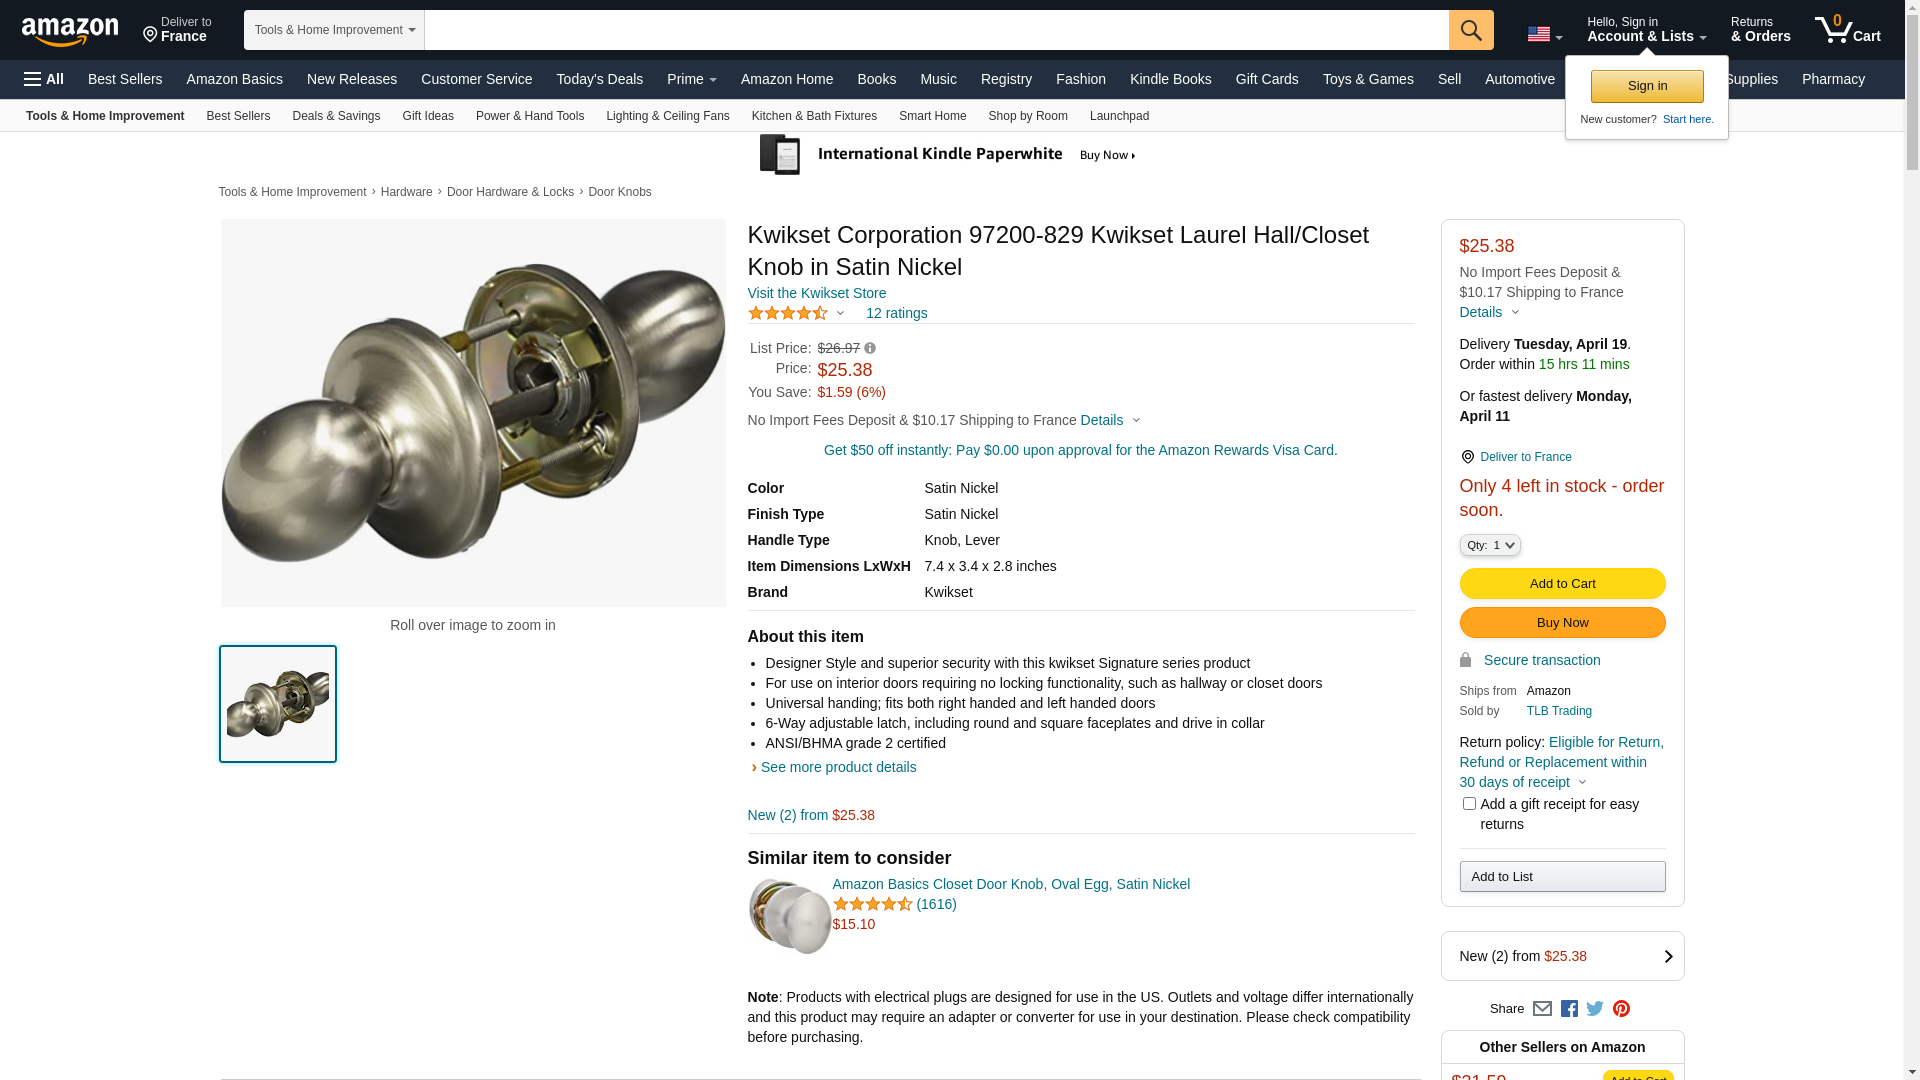Open Today's Deals in navigation bar
The height and width of the screenshot is (1080, 1920).
(599, 79)
